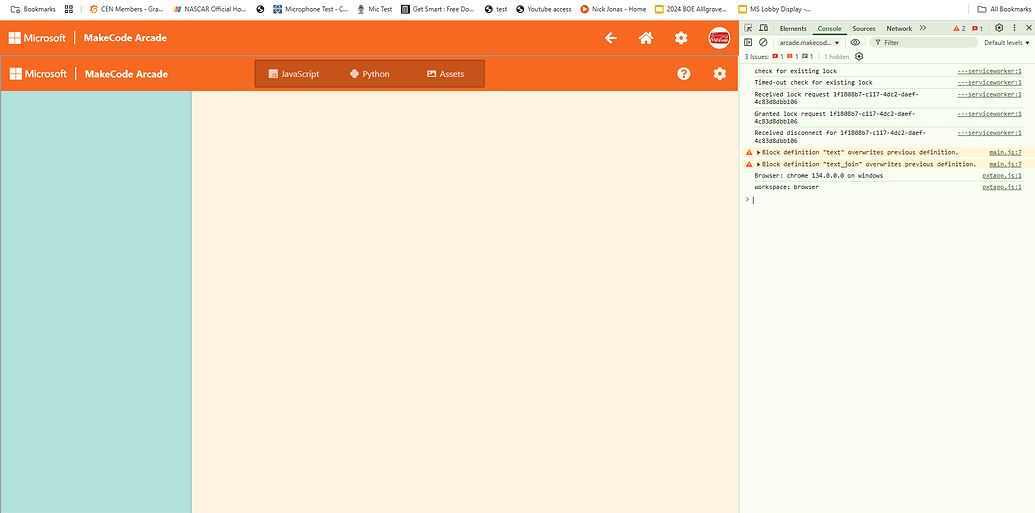The width and height of the screenshot is (1035, 513).
Task: Open pxtapp.js link for 'workspace: browser' row
Action: tap(1002, 188)
